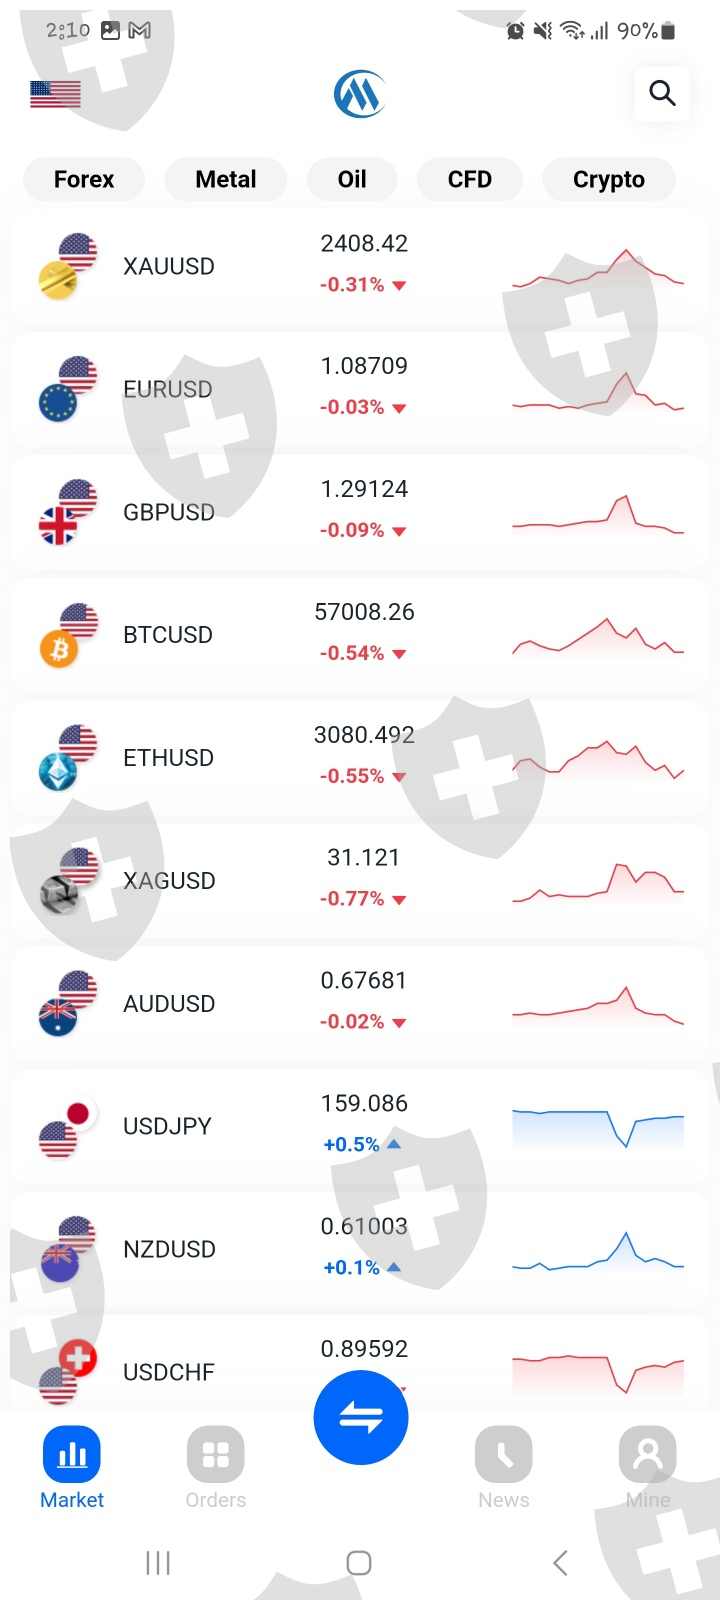Image resolution: width=720 pixels, height=1600 pixels.
Task: Select the CFD category tab
Action: [469, 179]
